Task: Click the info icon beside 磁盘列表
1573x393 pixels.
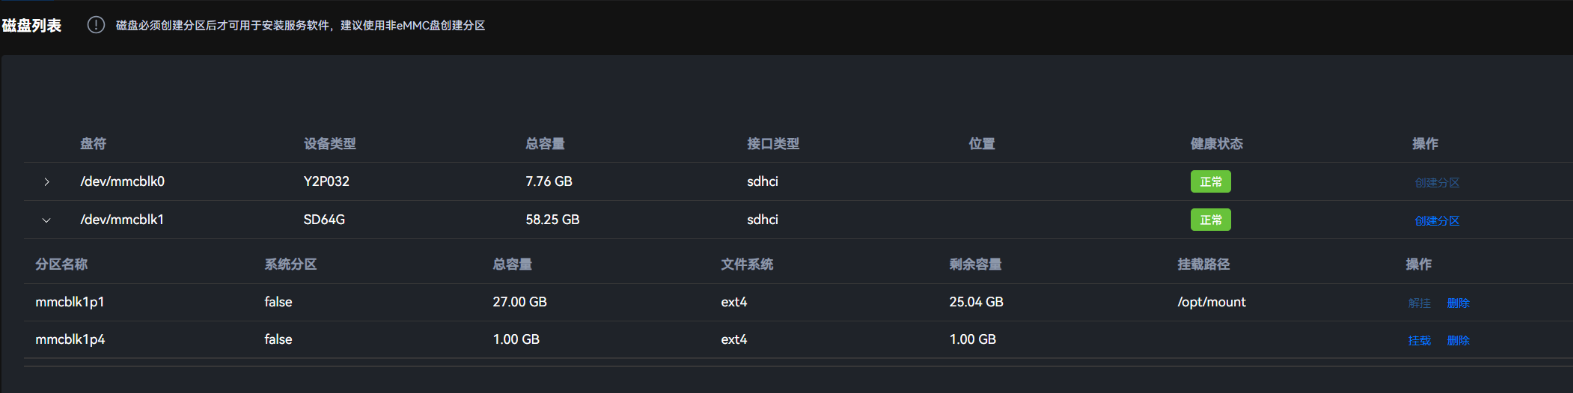Action: pyautogui.click(x=96, y=25)
